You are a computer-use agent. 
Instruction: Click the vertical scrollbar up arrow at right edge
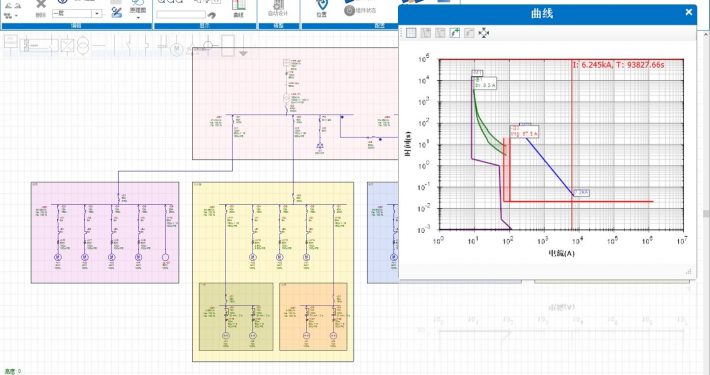[706, 35]
